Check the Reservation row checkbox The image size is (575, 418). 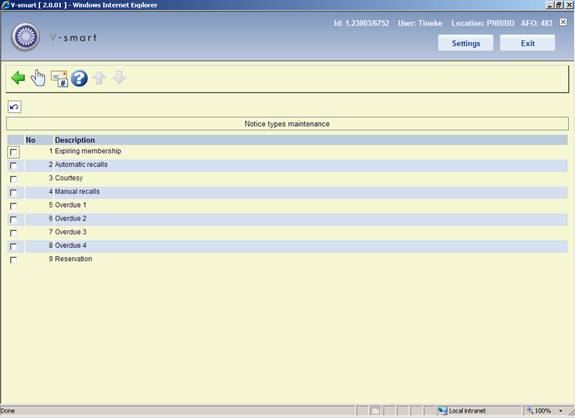[x=13, y=260]
